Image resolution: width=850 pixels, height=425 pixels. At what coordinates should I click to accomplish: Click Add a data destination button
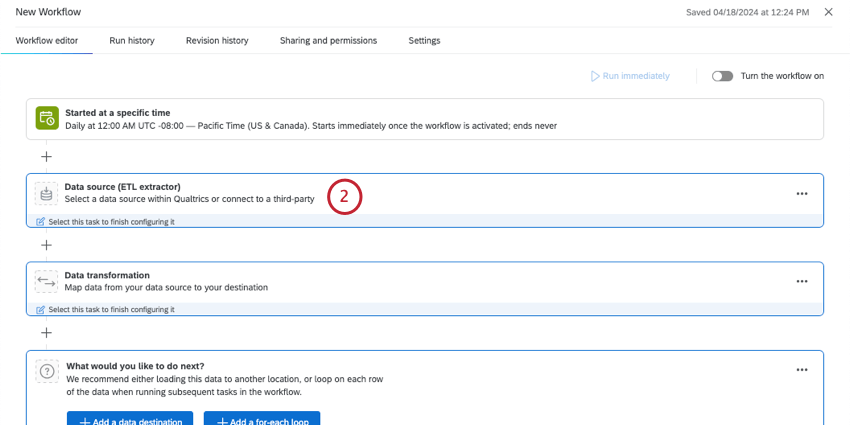pyautogui.click(x=130, y=419)
